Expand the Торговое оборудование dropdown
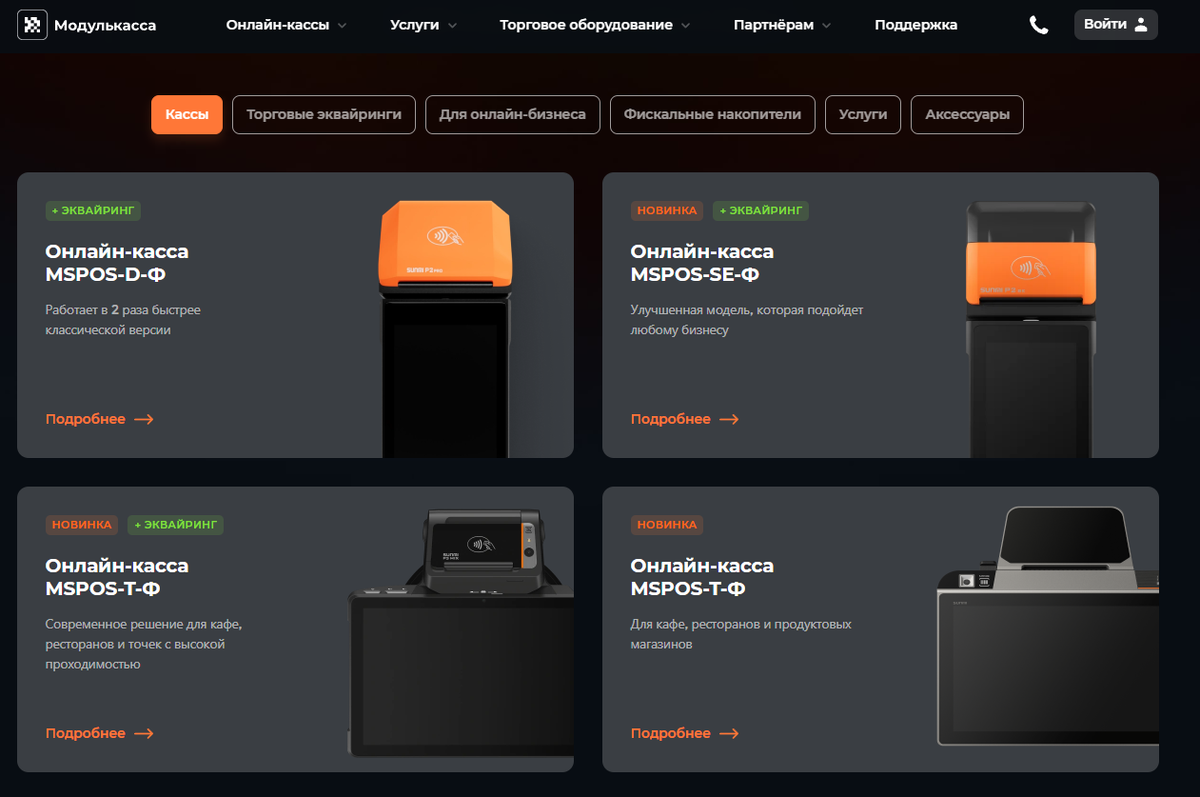 pos(595,25)
